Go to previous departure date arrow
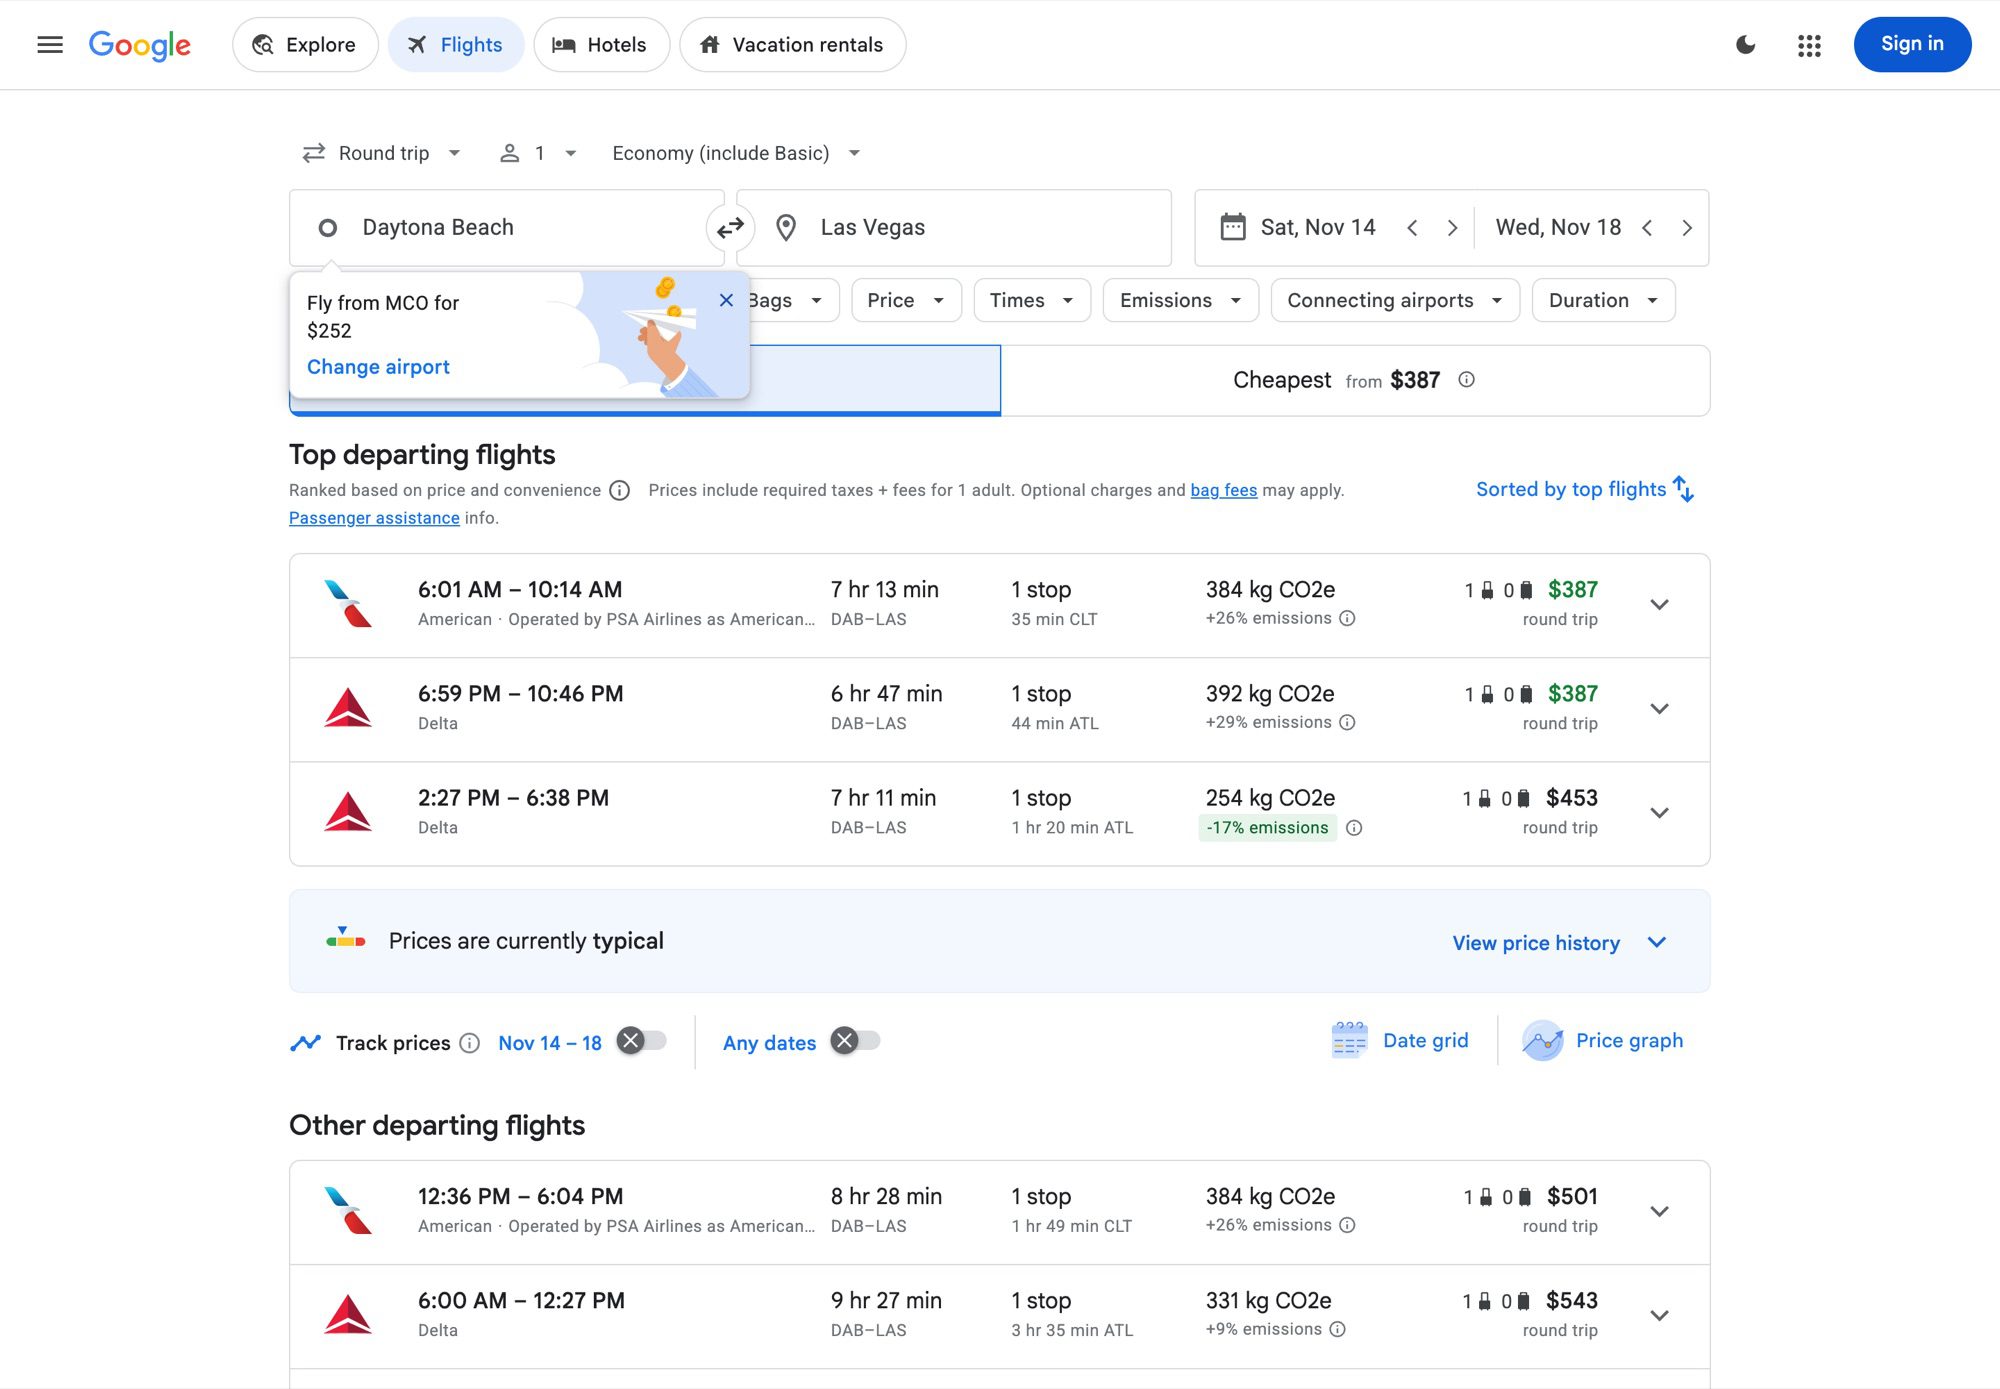Image resolution: width=2000 pixels, height=1389 pixels. click(1412, 228)
